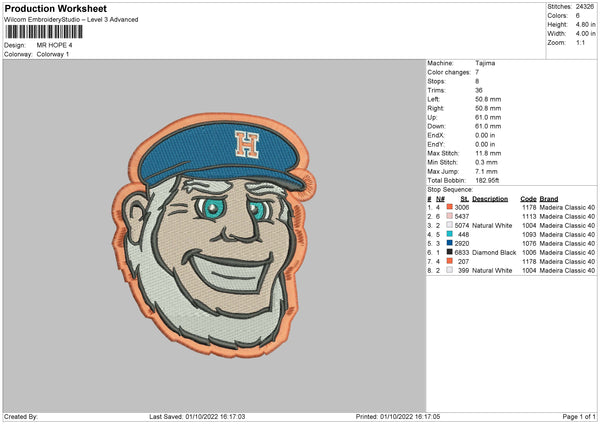The image size is (600, 424).
Task: Pick the white swatch in stop 3 row
Action: tap(451, 225)
